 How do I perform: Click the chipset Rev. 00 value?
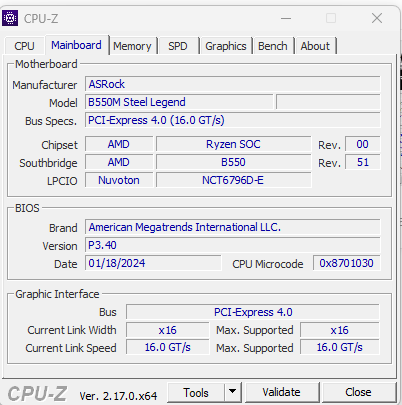363,144
